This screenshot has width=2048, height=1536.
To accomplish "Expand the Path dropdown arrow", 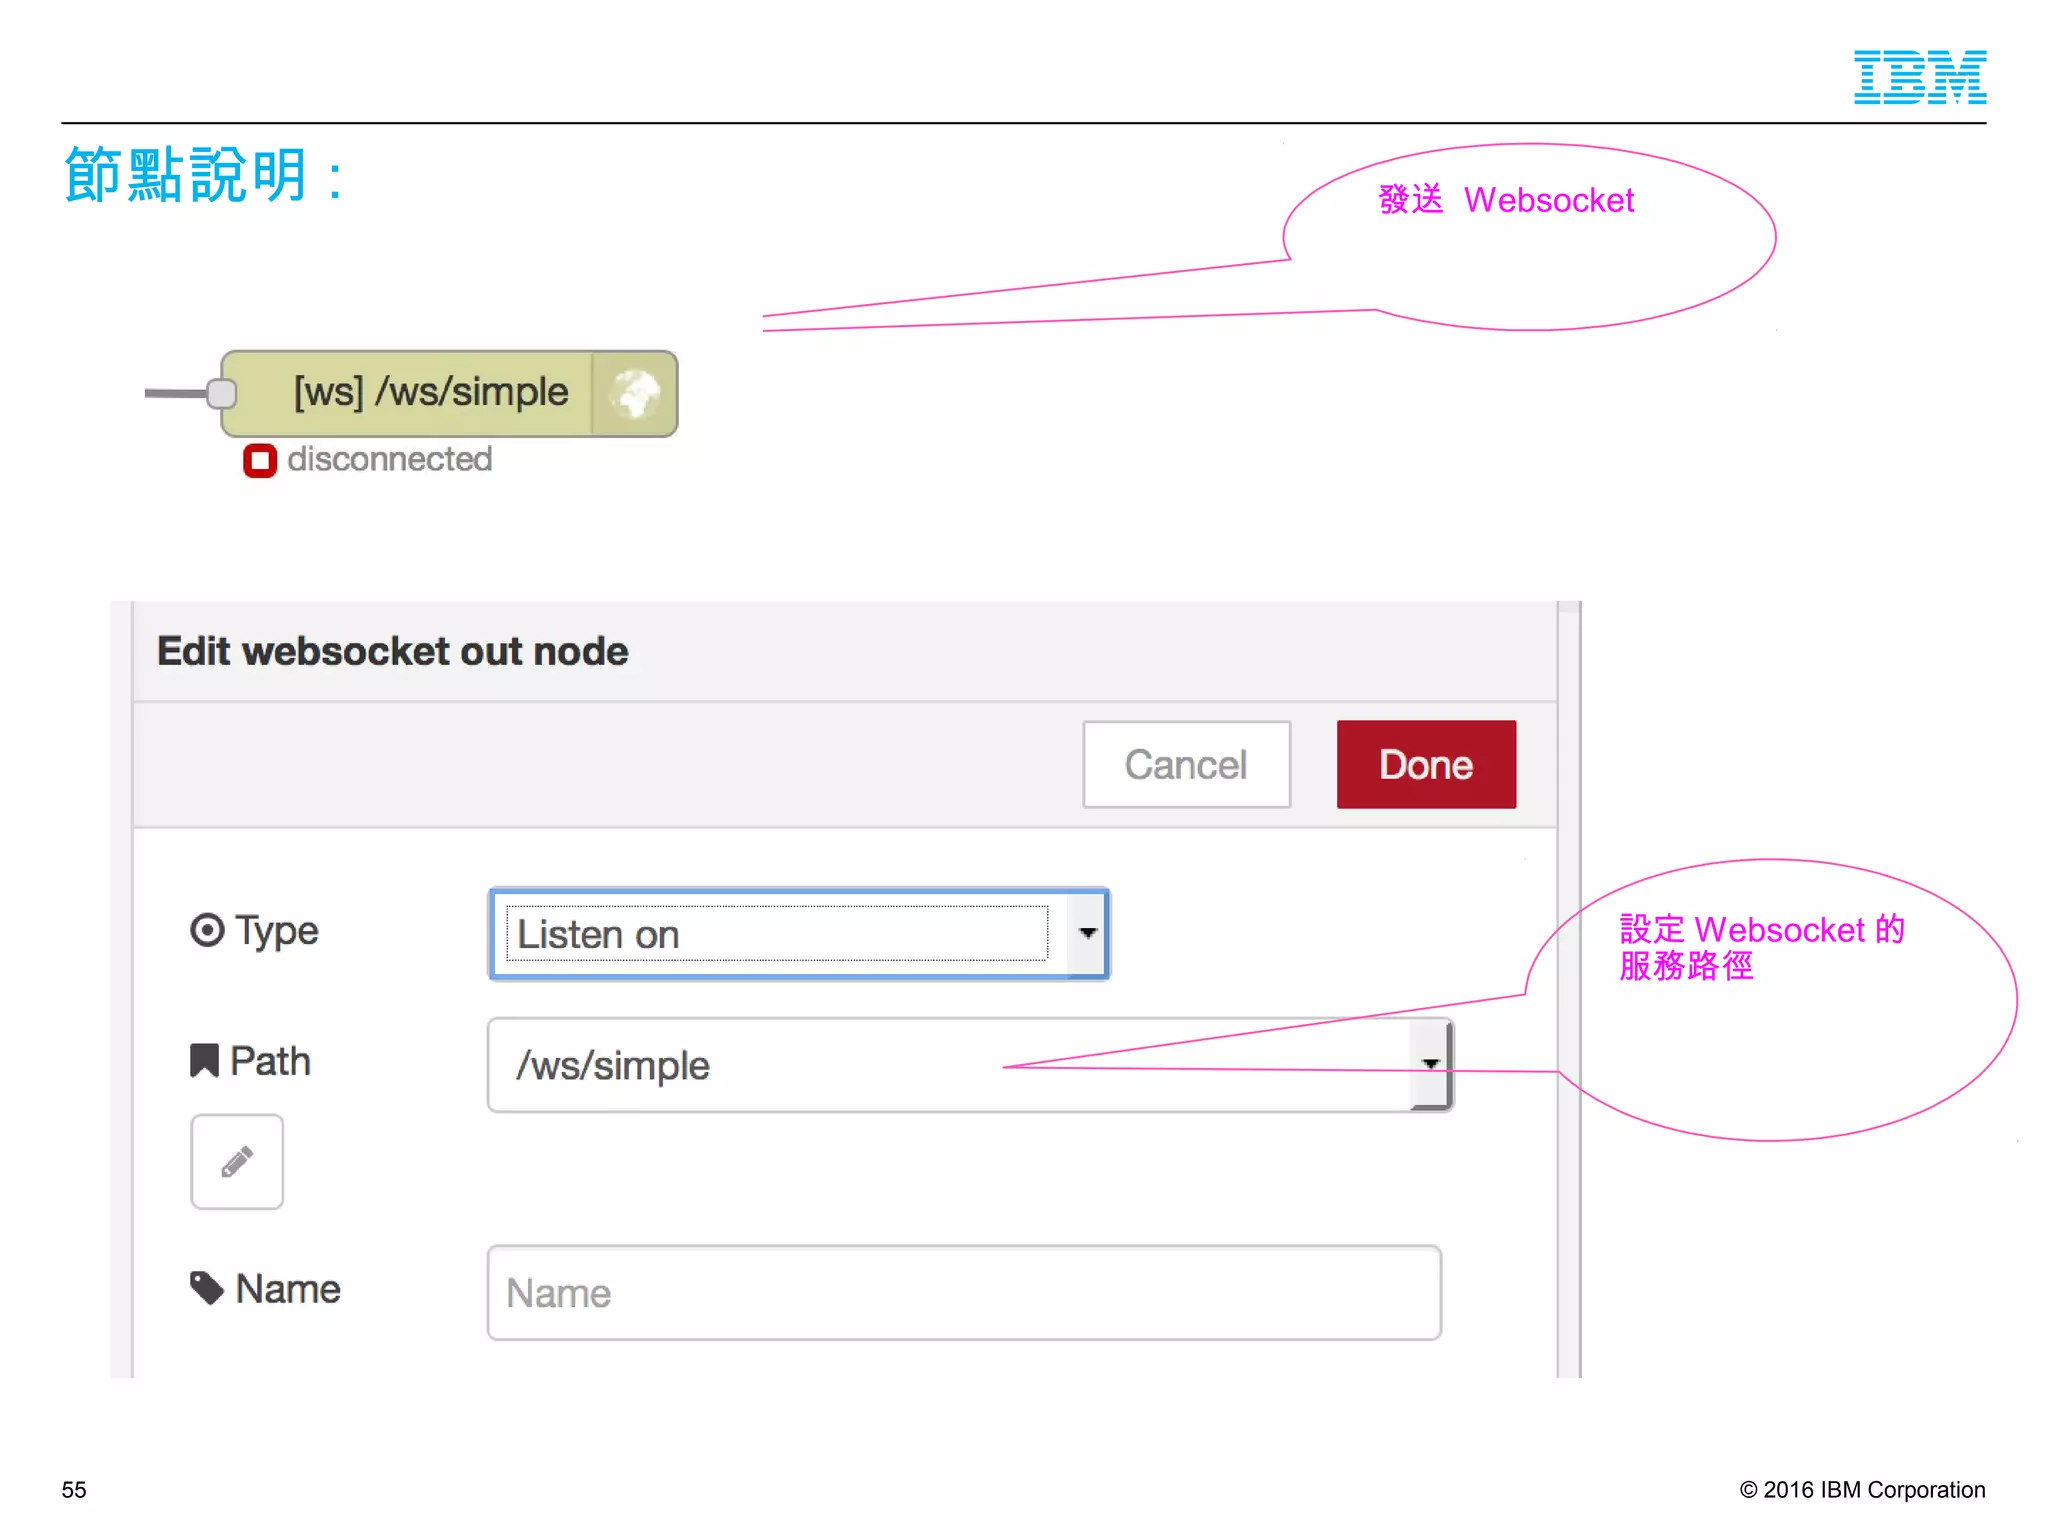I will coord(1431,1064).
